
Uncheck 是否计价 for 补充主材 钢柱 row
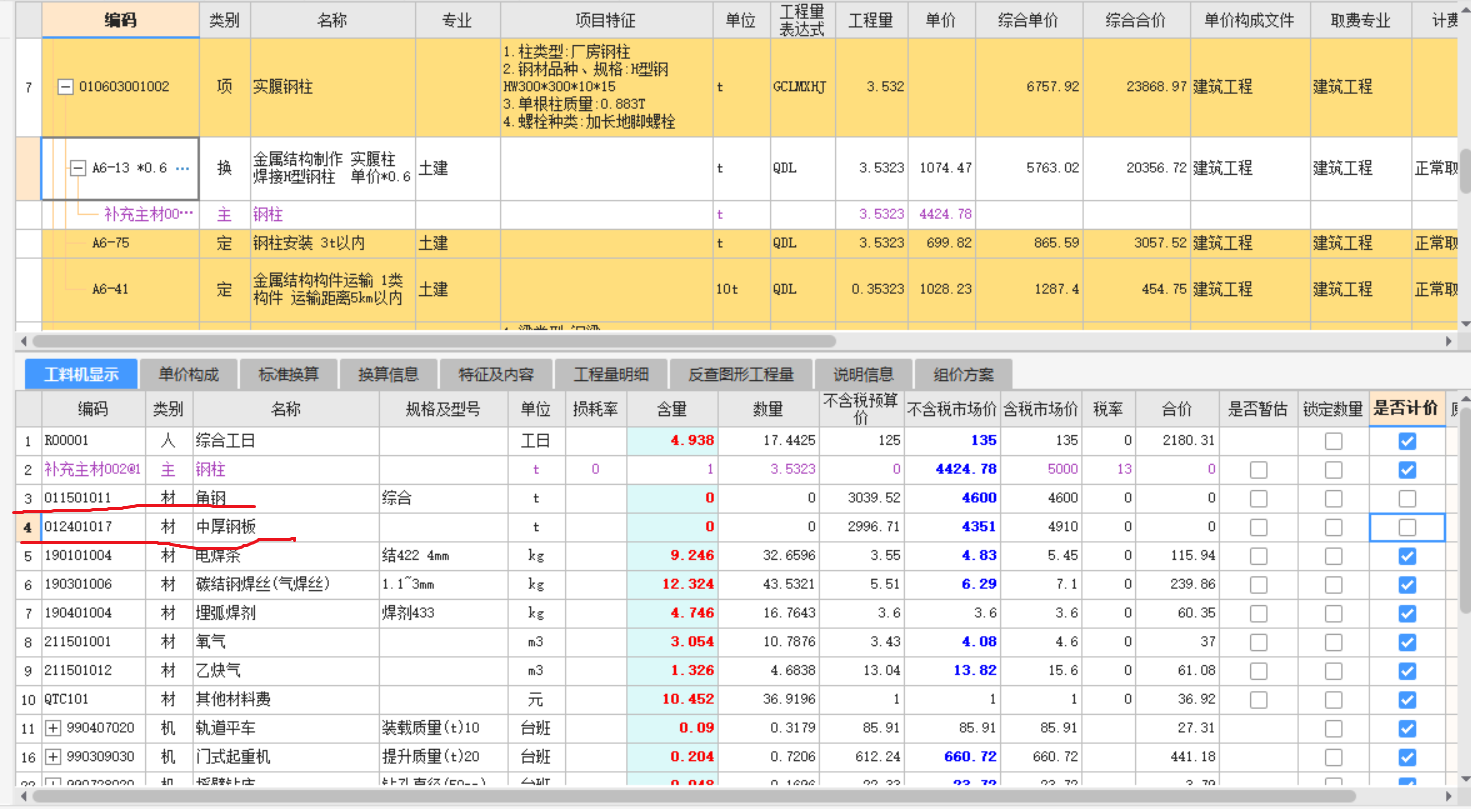(x=1407, y=470)
